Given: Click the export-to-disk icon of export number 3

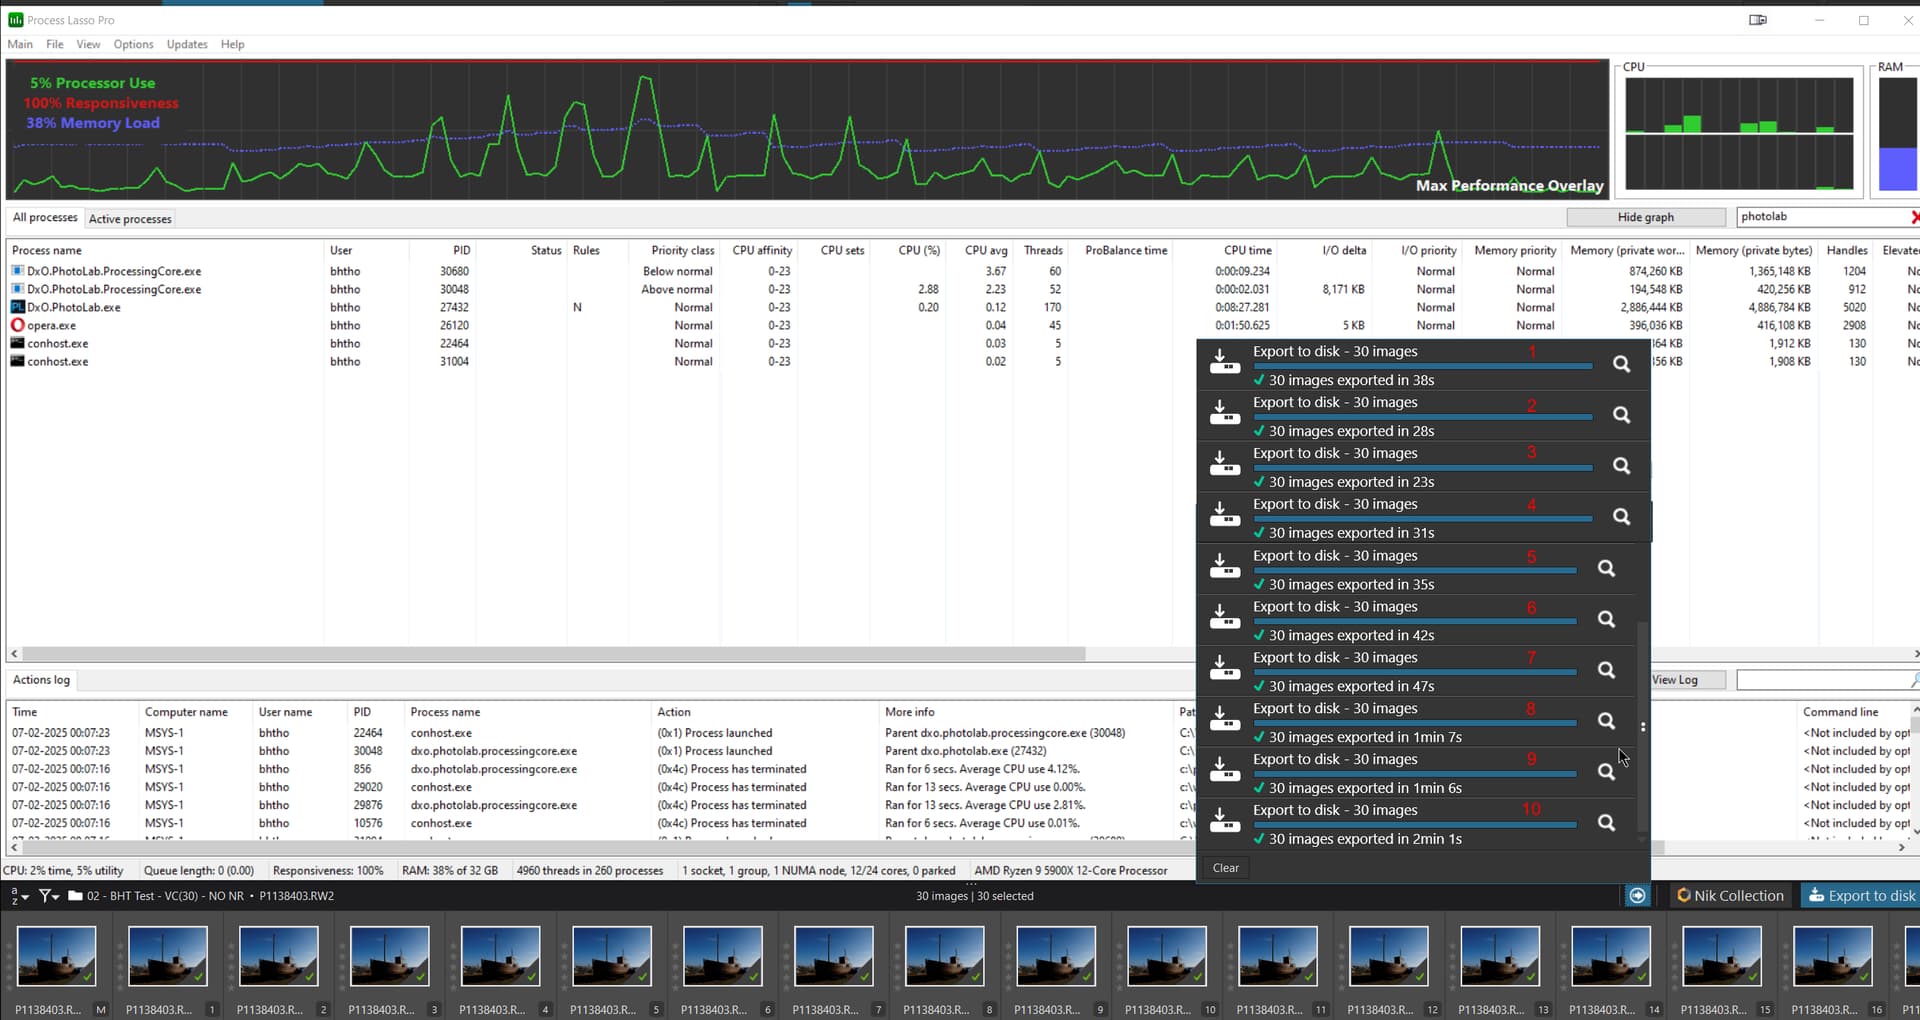Looking at the screenshot, I should tap(1224, 463).
